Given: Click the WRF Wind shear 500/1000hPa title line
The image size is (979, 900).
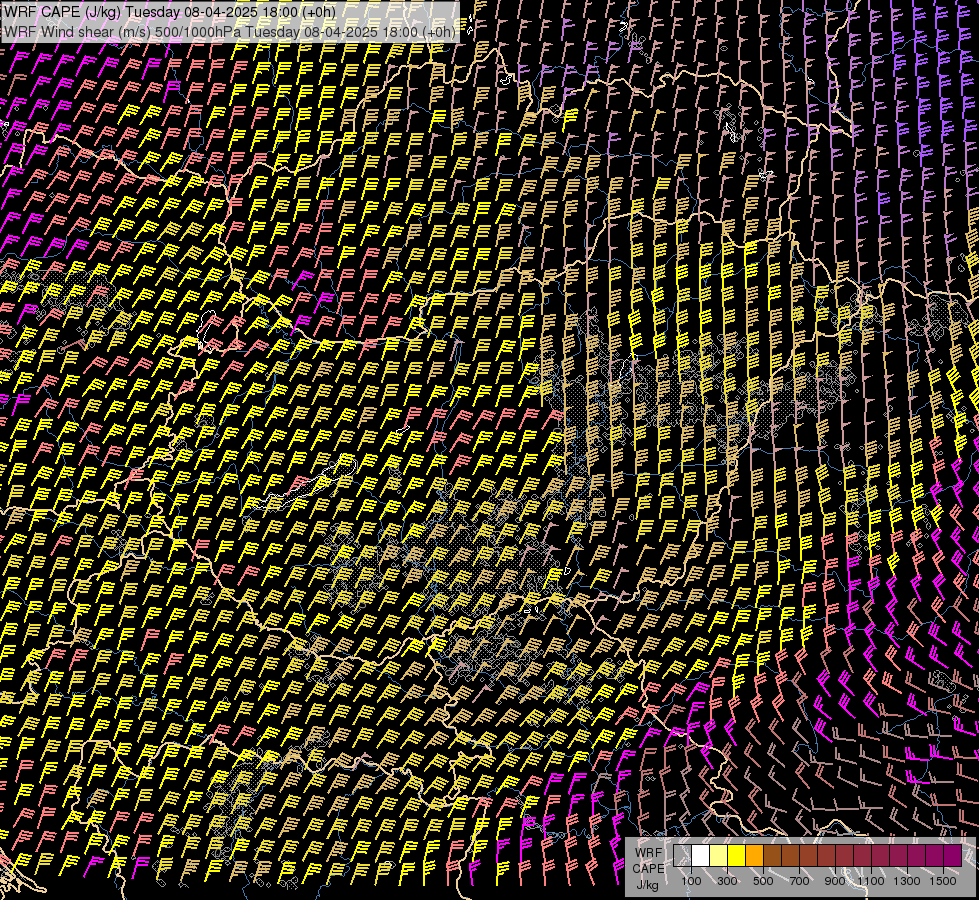Looking at the screenshot, I should [229, 32].
